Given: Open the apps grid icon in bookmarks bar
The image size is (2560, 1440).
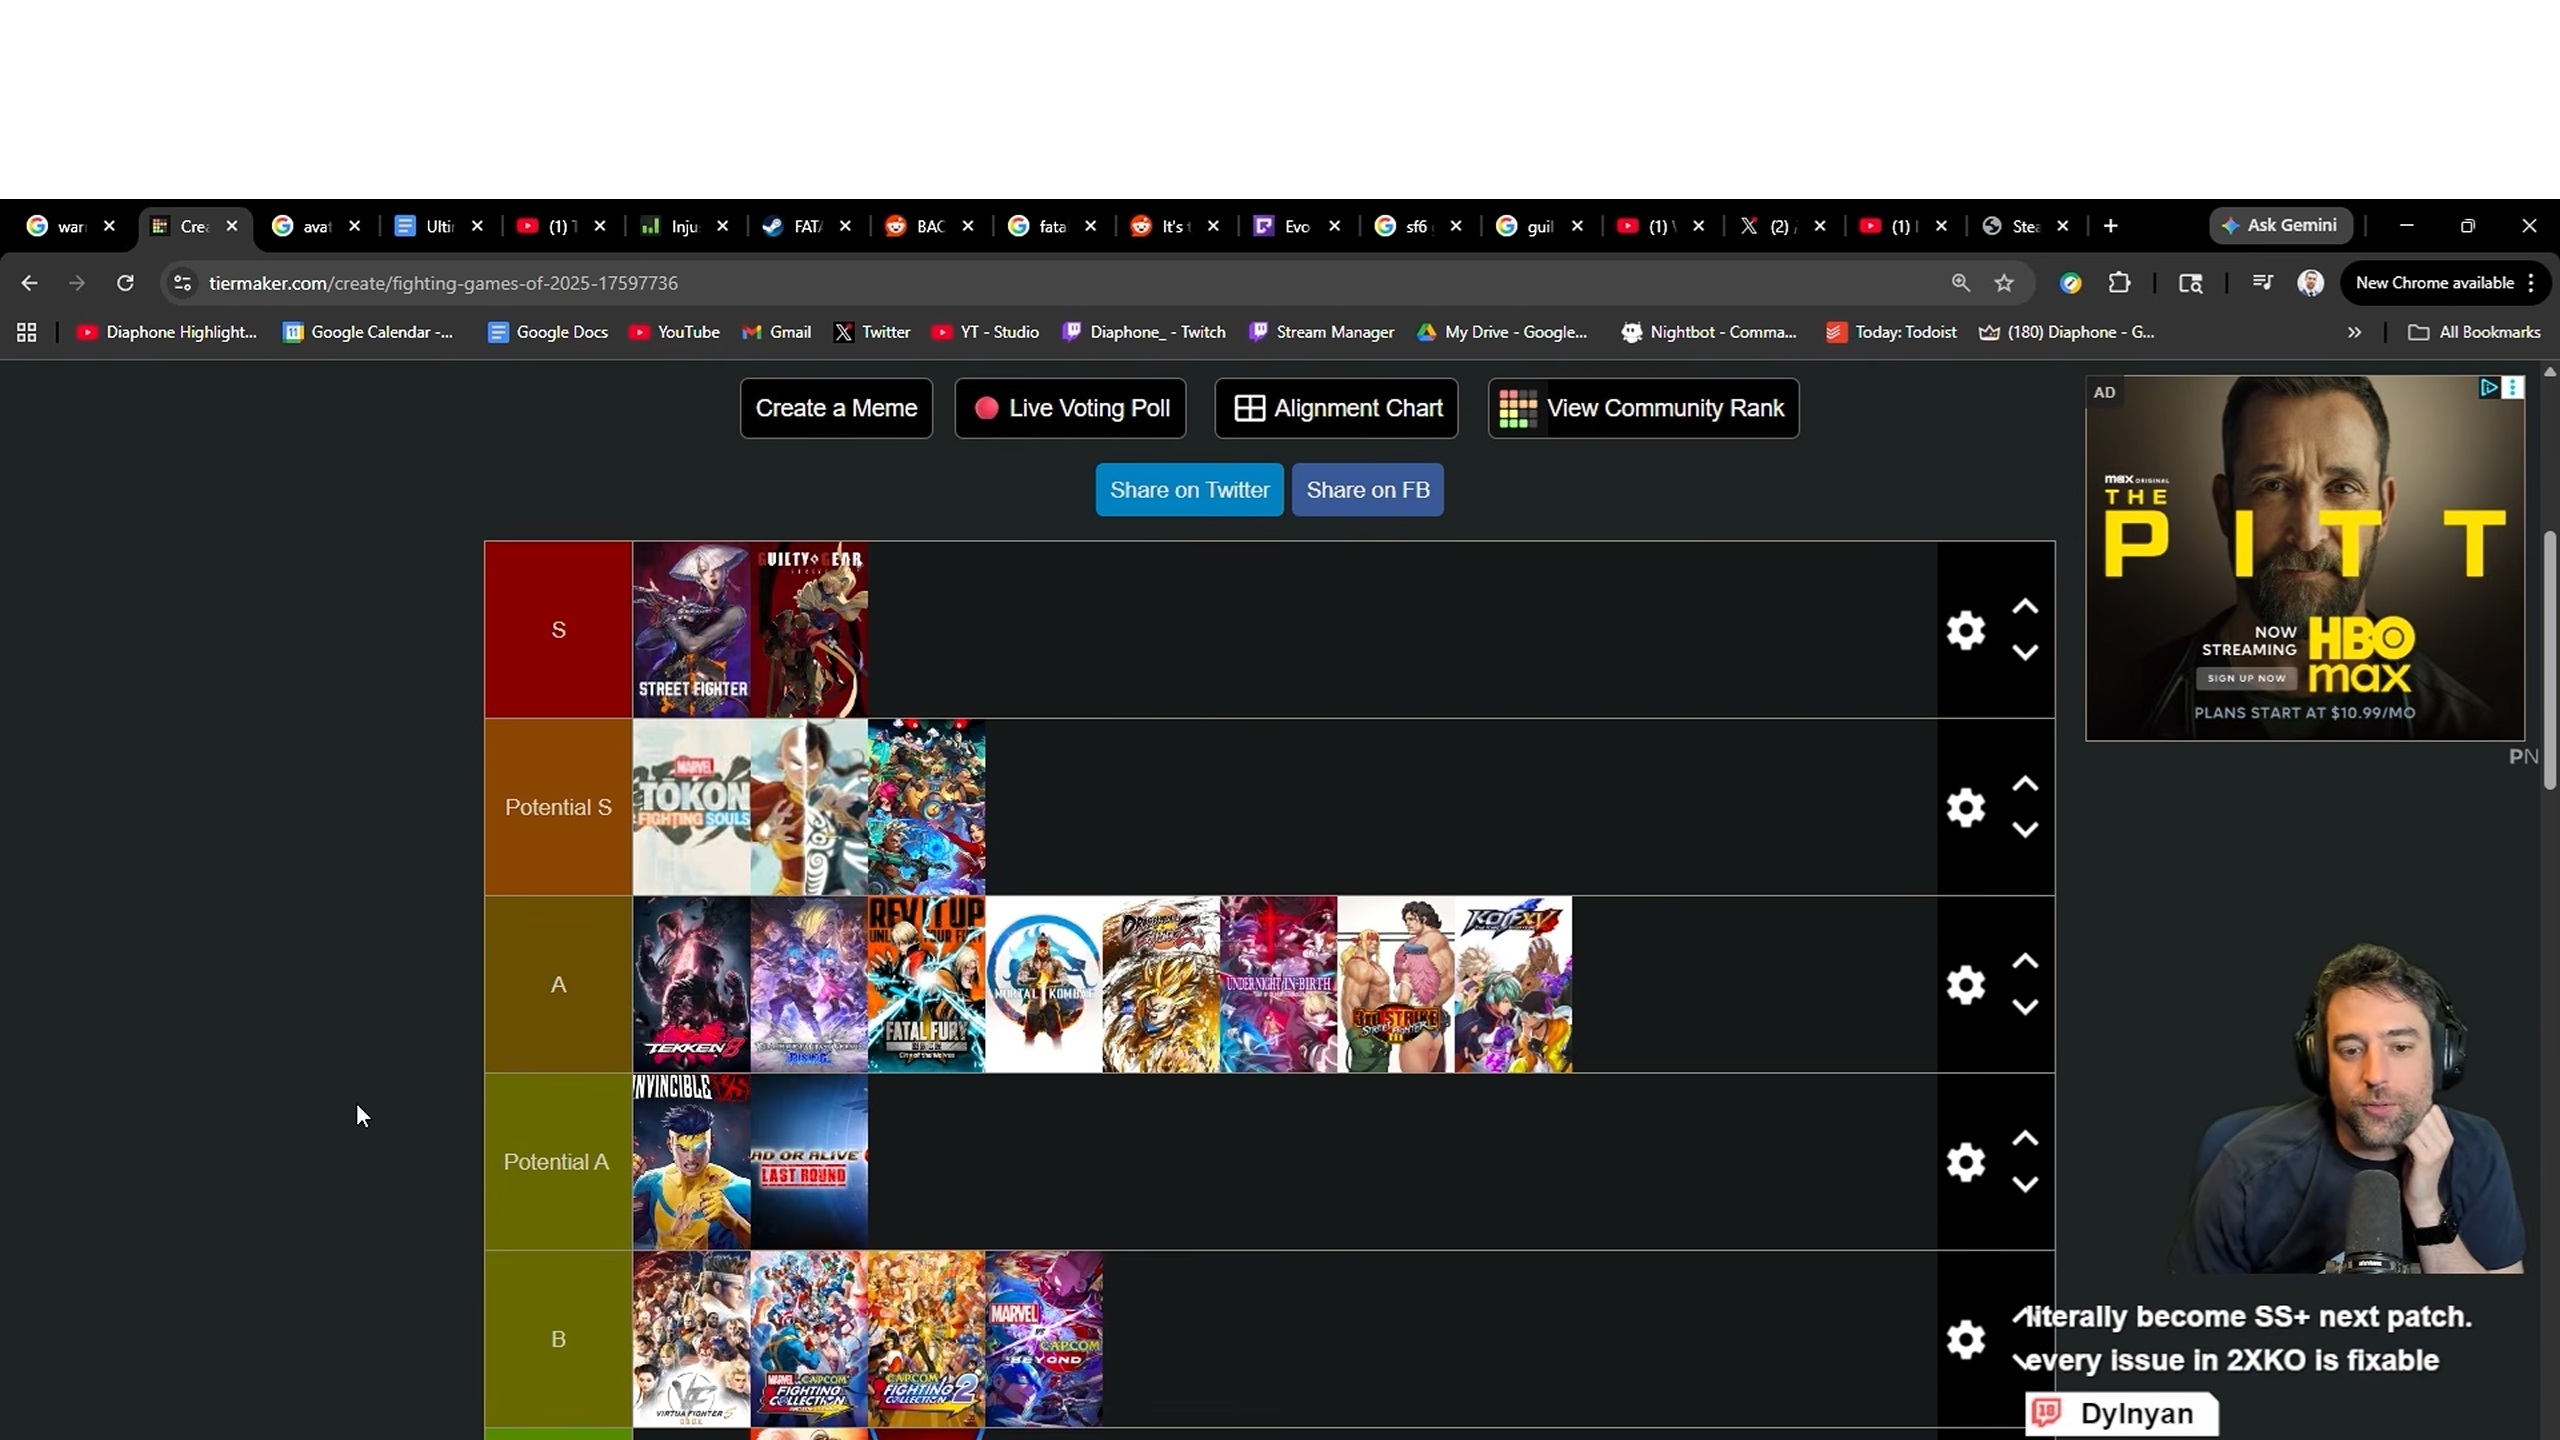Looking at the screenshot, I should (x=27, y=332).
